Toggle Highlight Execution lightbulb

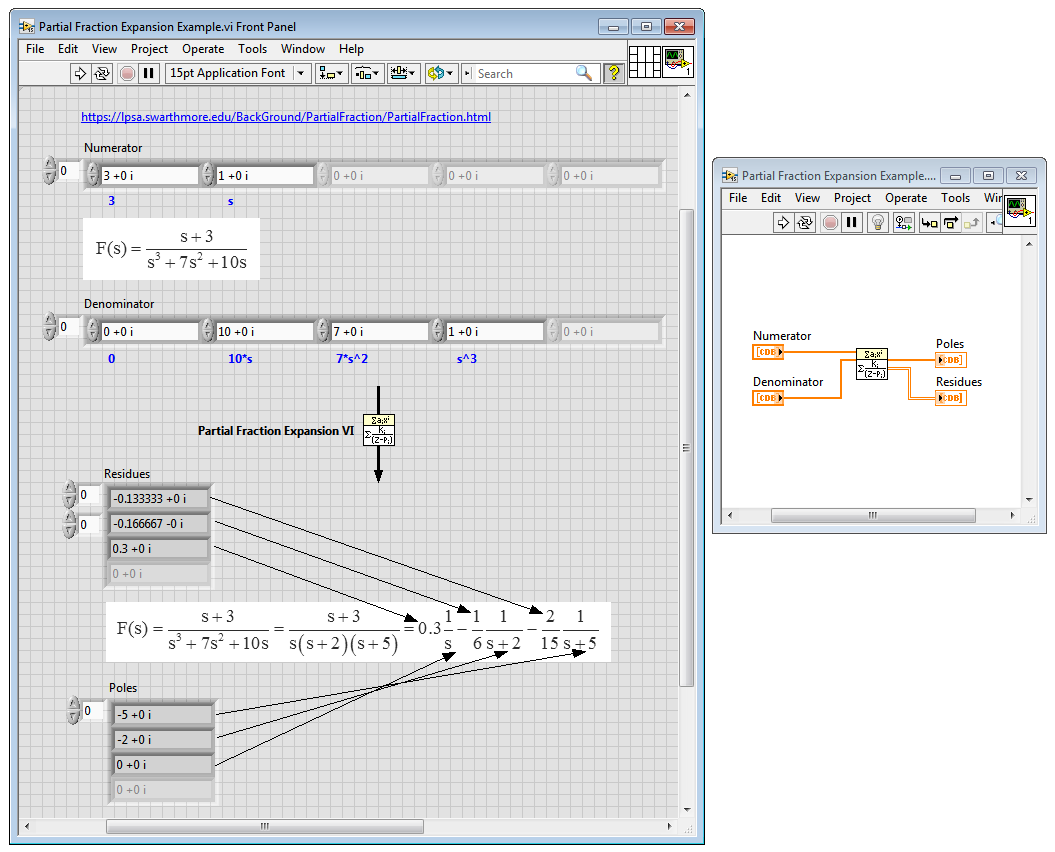point(877,223)
